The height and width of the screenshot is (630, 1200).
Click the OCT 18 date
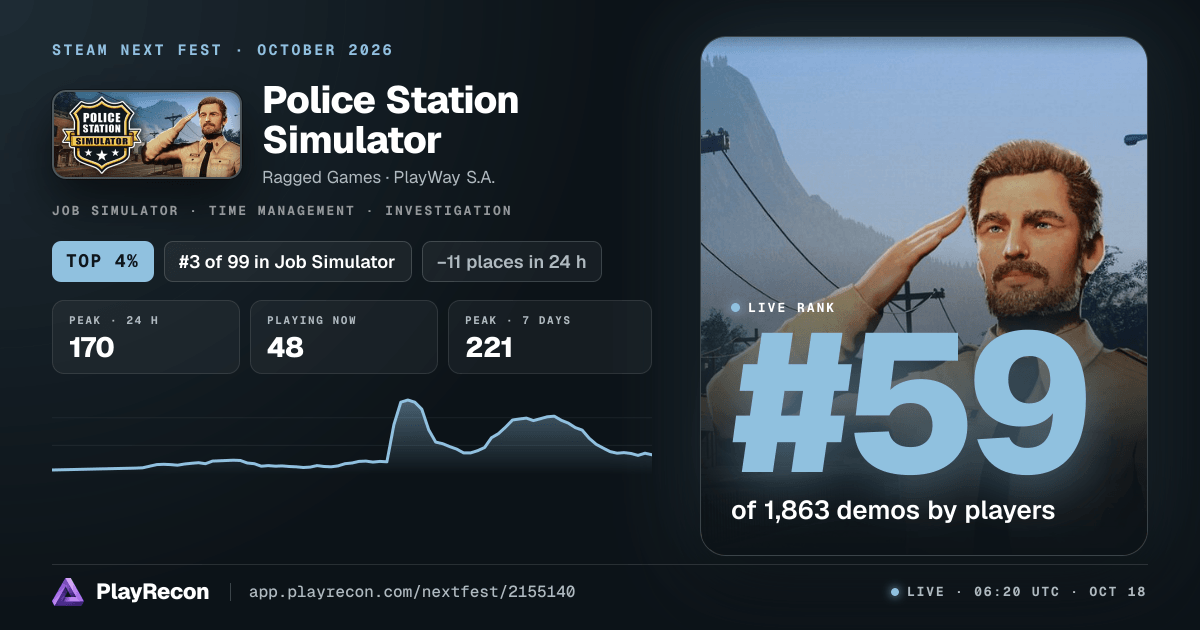coord(1117,592)
